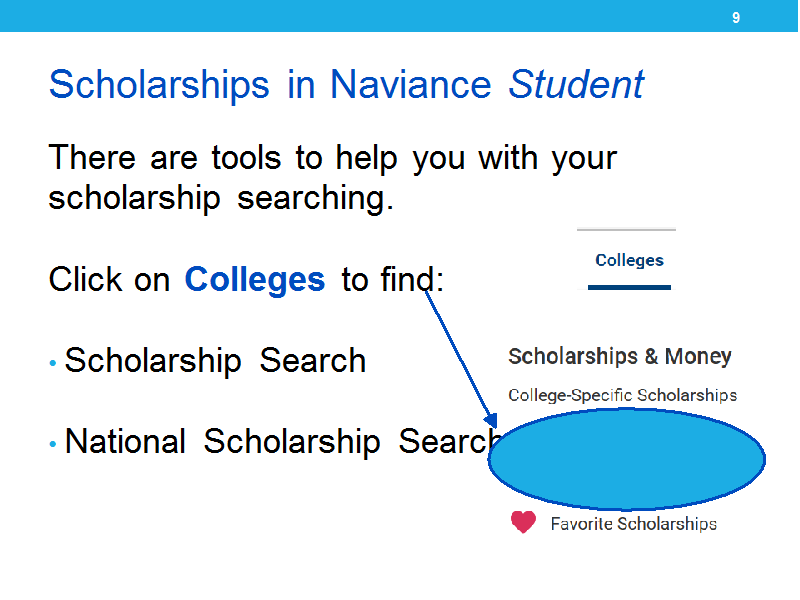800x600 pixels.
Task: Click the slide title Scholarships in Naviance Student
Action: [x=346, y=84]
